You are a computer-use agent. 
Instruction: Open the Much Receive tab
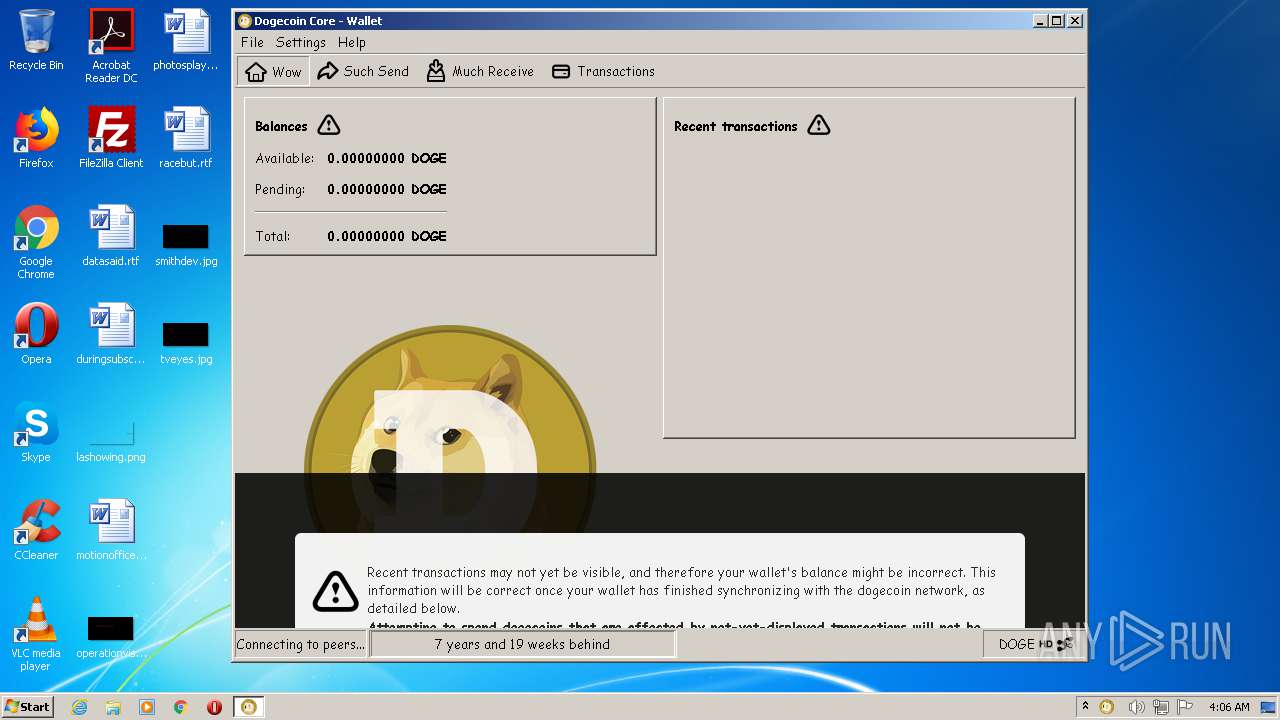[x=480, y=71]
